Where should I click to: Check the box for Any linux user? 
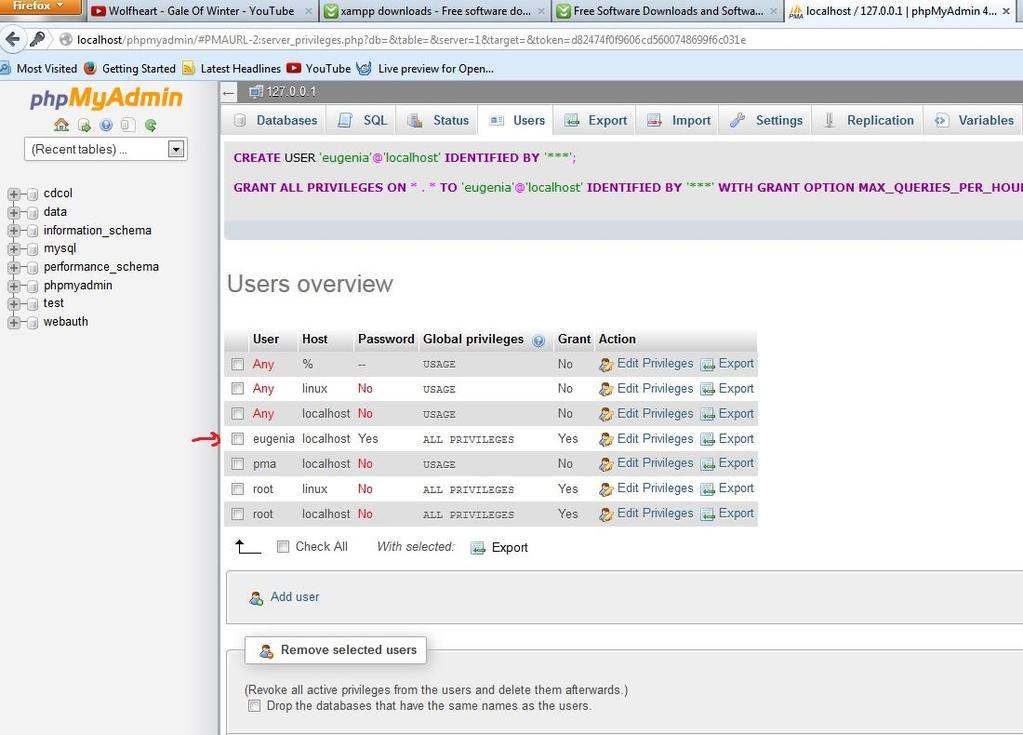(x=237, y=389)
